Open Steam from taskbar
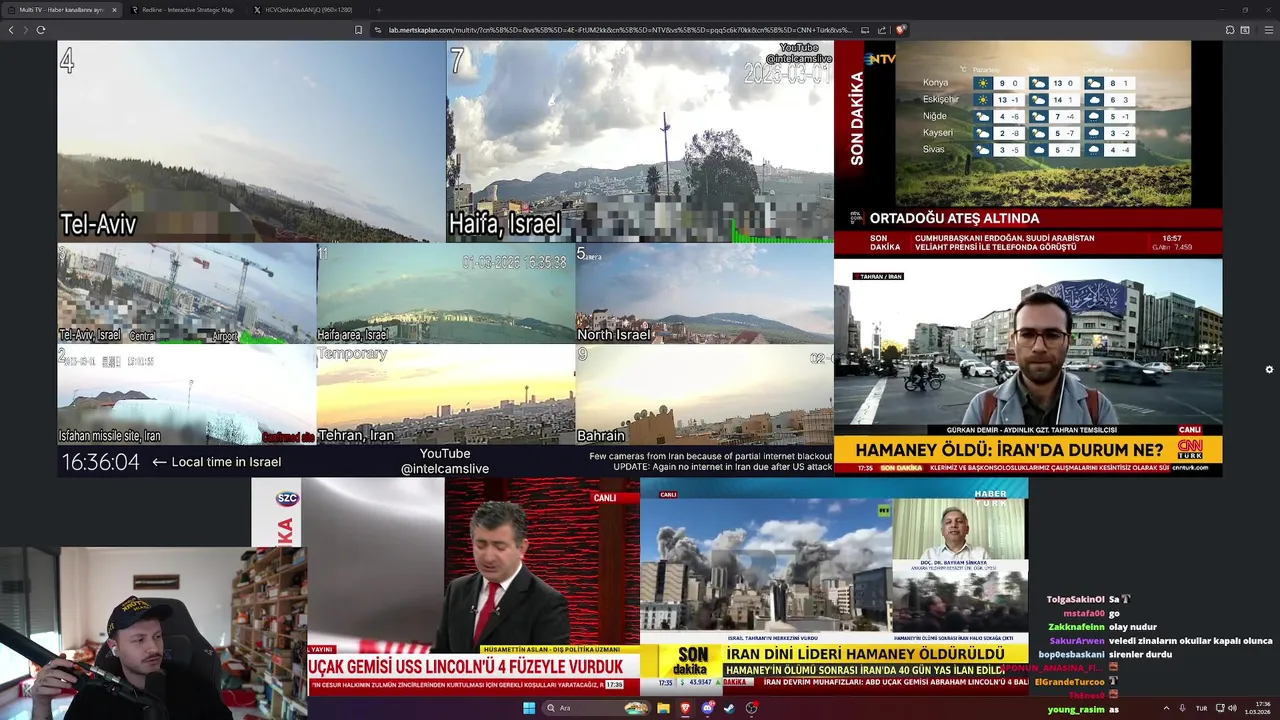Screen dimensions: 1280x720 click(x=729, y=708)
